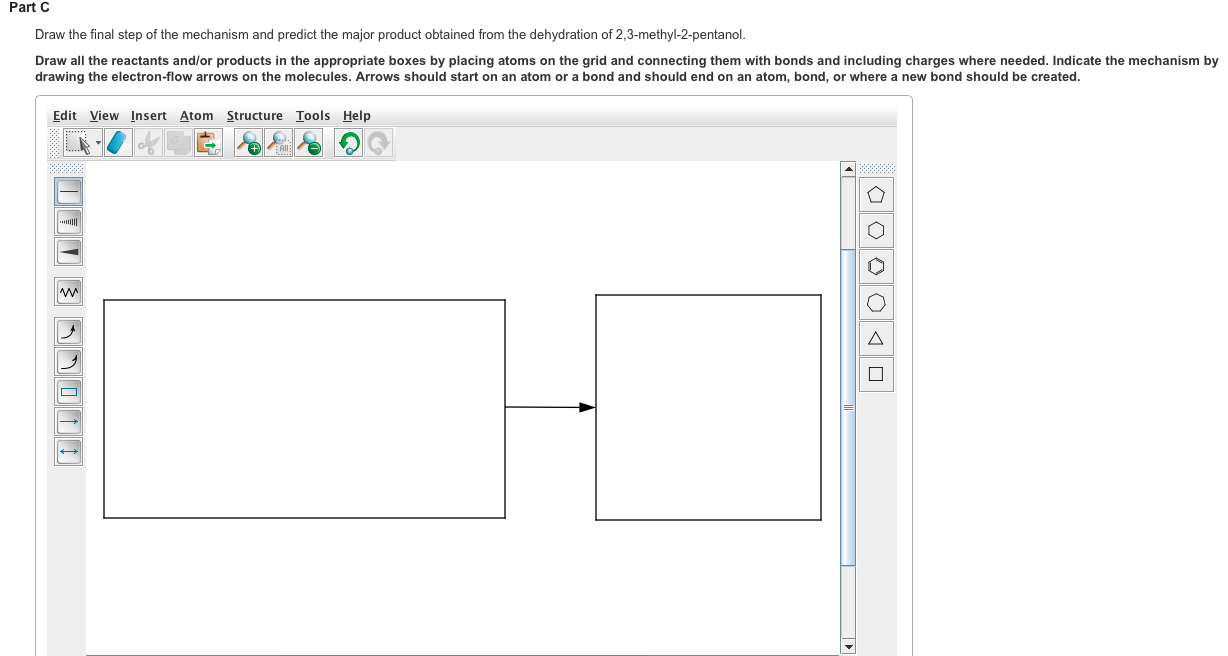
Task: Select the double-headed resonance arrow tool
Action: 68,452
